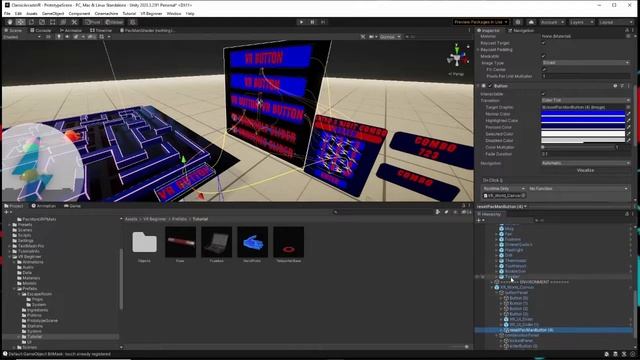Select the Rect Transform tool
640x360 pixels.
coord(52,22)
